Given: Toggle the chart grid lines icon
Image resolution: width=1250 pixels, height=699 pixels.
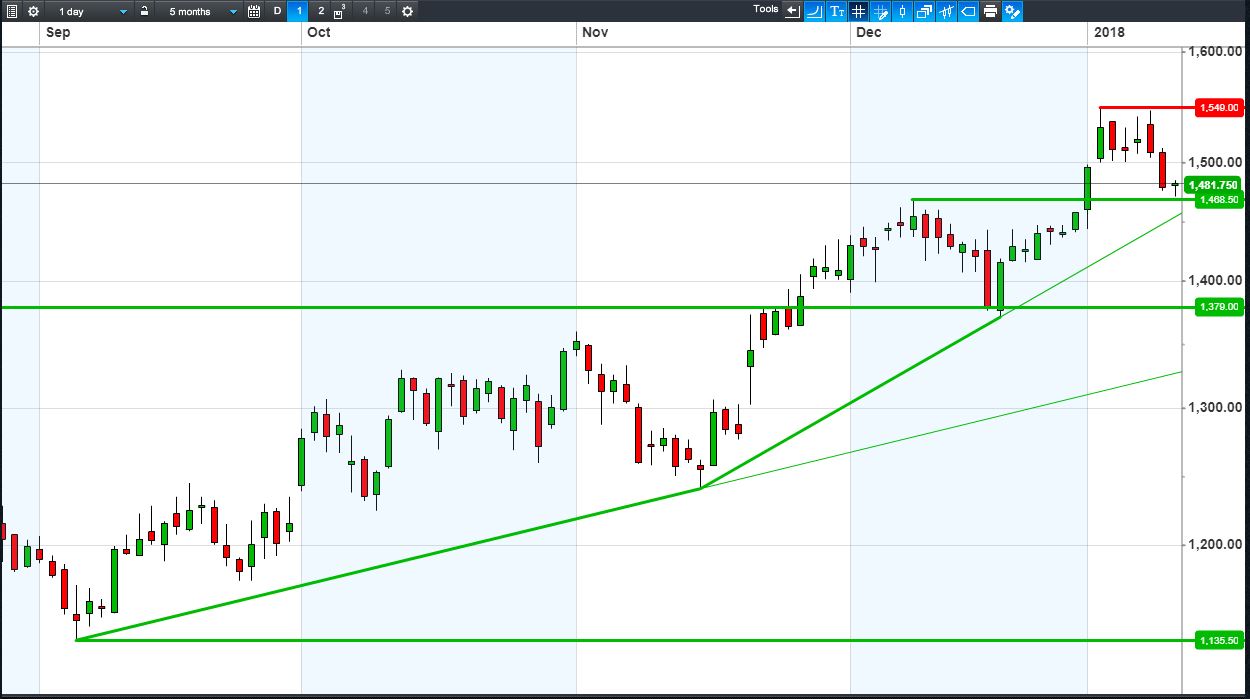Looking at the screenshot, I should (858, 11).
